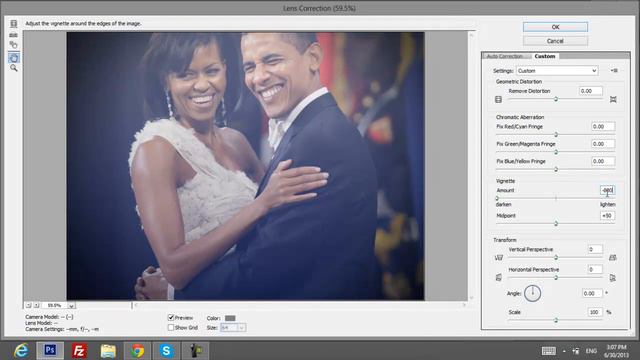This screenshot has width=640, height=360.
Task: Click right Vertical Perspective icon
Action: (613, 258)
